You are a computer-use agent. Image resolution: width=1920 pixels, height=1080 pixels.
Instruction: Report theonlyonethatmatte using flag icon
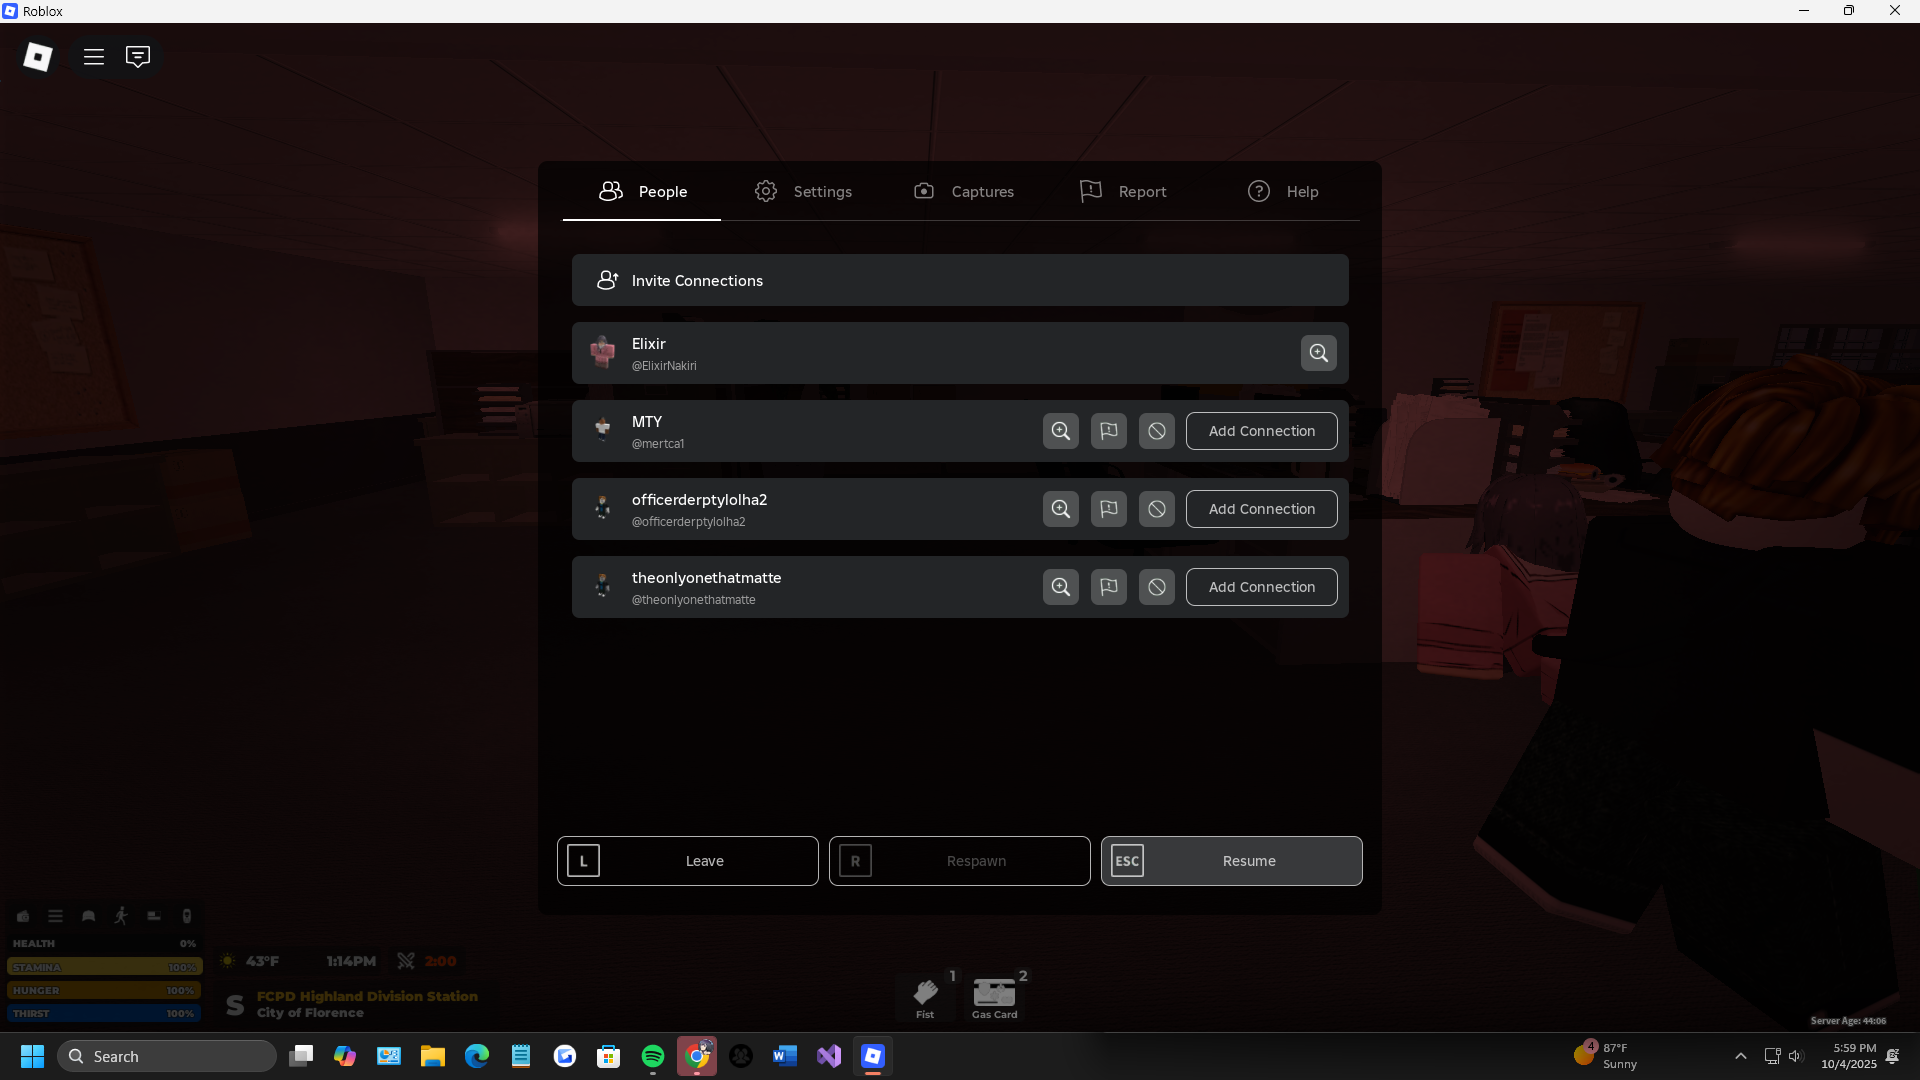click(x=1108, y=587)
